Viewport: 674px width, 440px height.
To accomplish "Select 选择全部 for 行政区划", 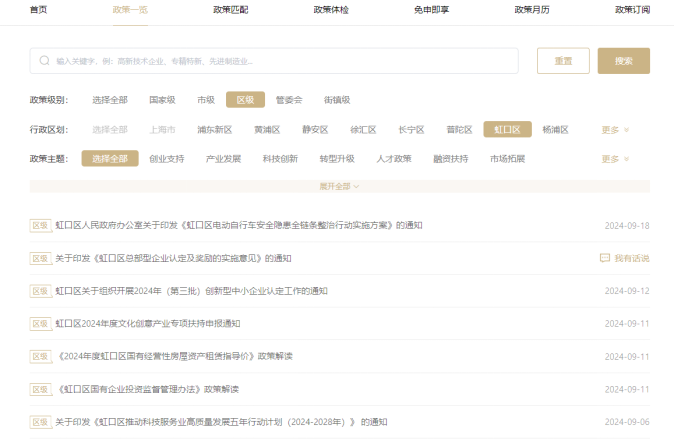I will click(x=110, y=129).
